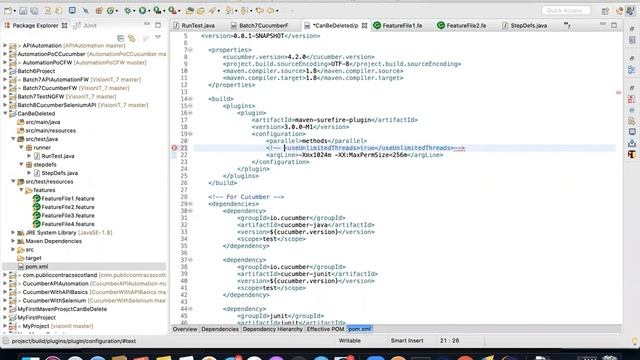Switch to FeatureFile2 editor tab
The width and height of the screenshot is (640, 360).
point(462,26)
